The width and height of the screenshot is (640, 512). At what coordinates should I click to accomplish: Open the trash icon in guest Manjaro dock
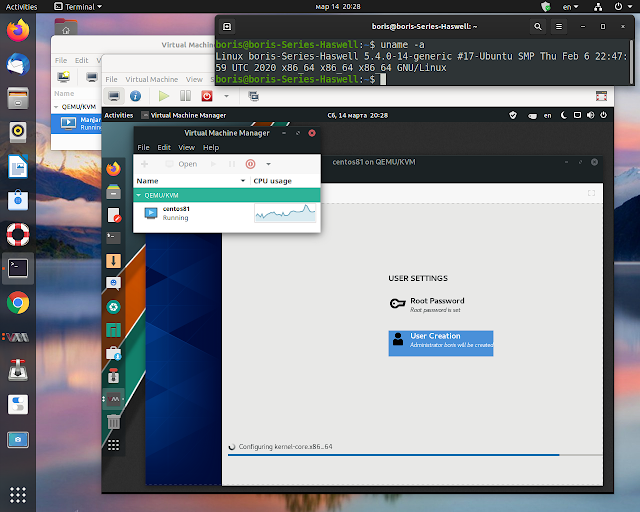tap(113, 421)
